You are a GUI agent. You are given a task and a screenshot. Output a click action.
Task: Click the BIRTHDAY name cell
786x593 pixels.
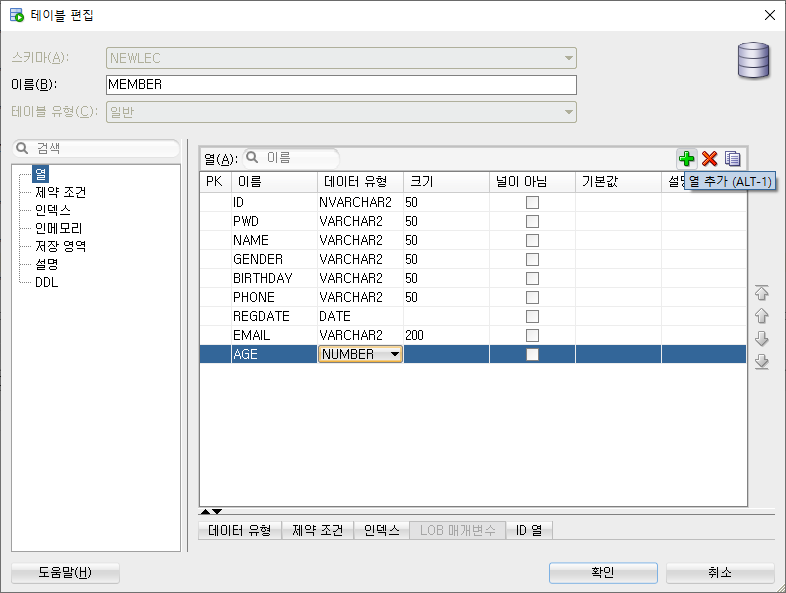(274, 279)
